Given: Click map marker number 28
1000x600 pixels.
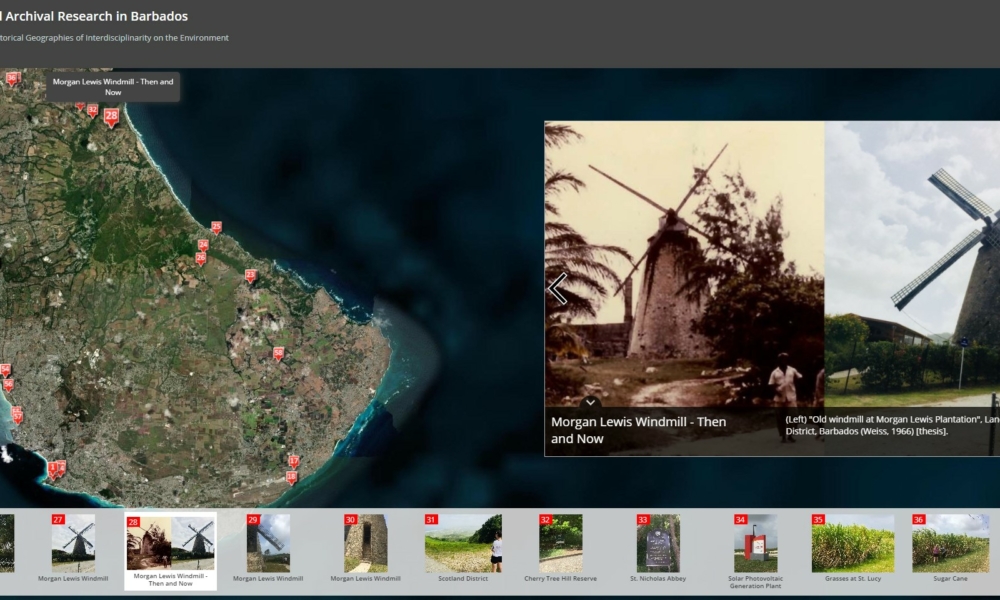Looking at the screenshot, I should [x=111, y=116].
